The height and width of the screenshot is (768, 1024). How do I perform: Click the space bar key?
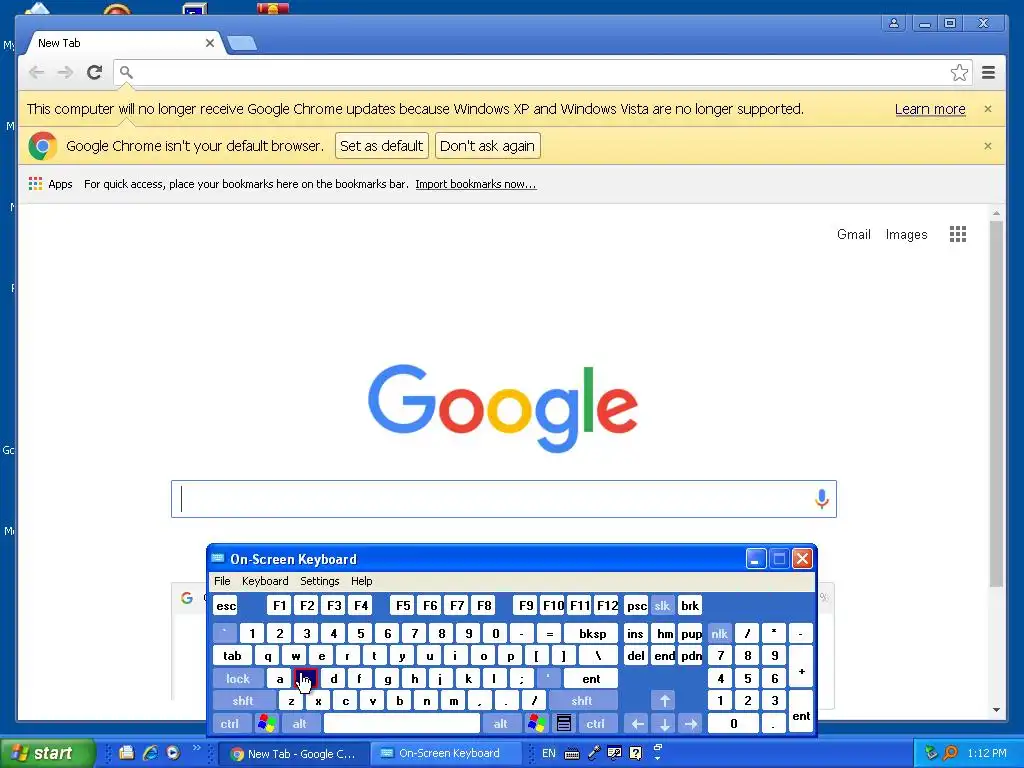(x=402, y=724)
